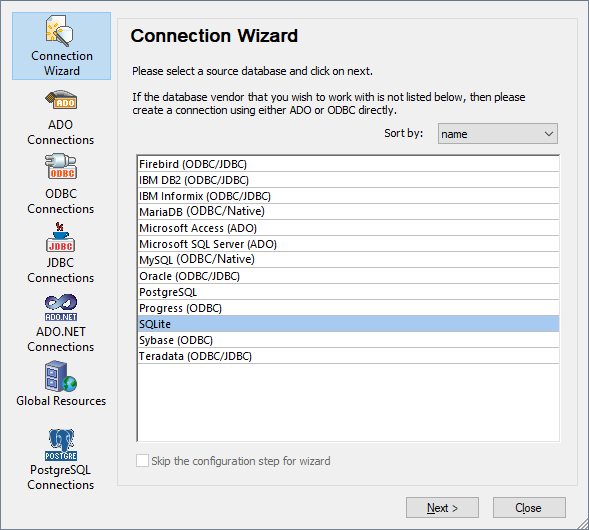589x530 pixels.
Task: Expand the Sort by dropdown arrow
Action: click(x=548, y=134)
